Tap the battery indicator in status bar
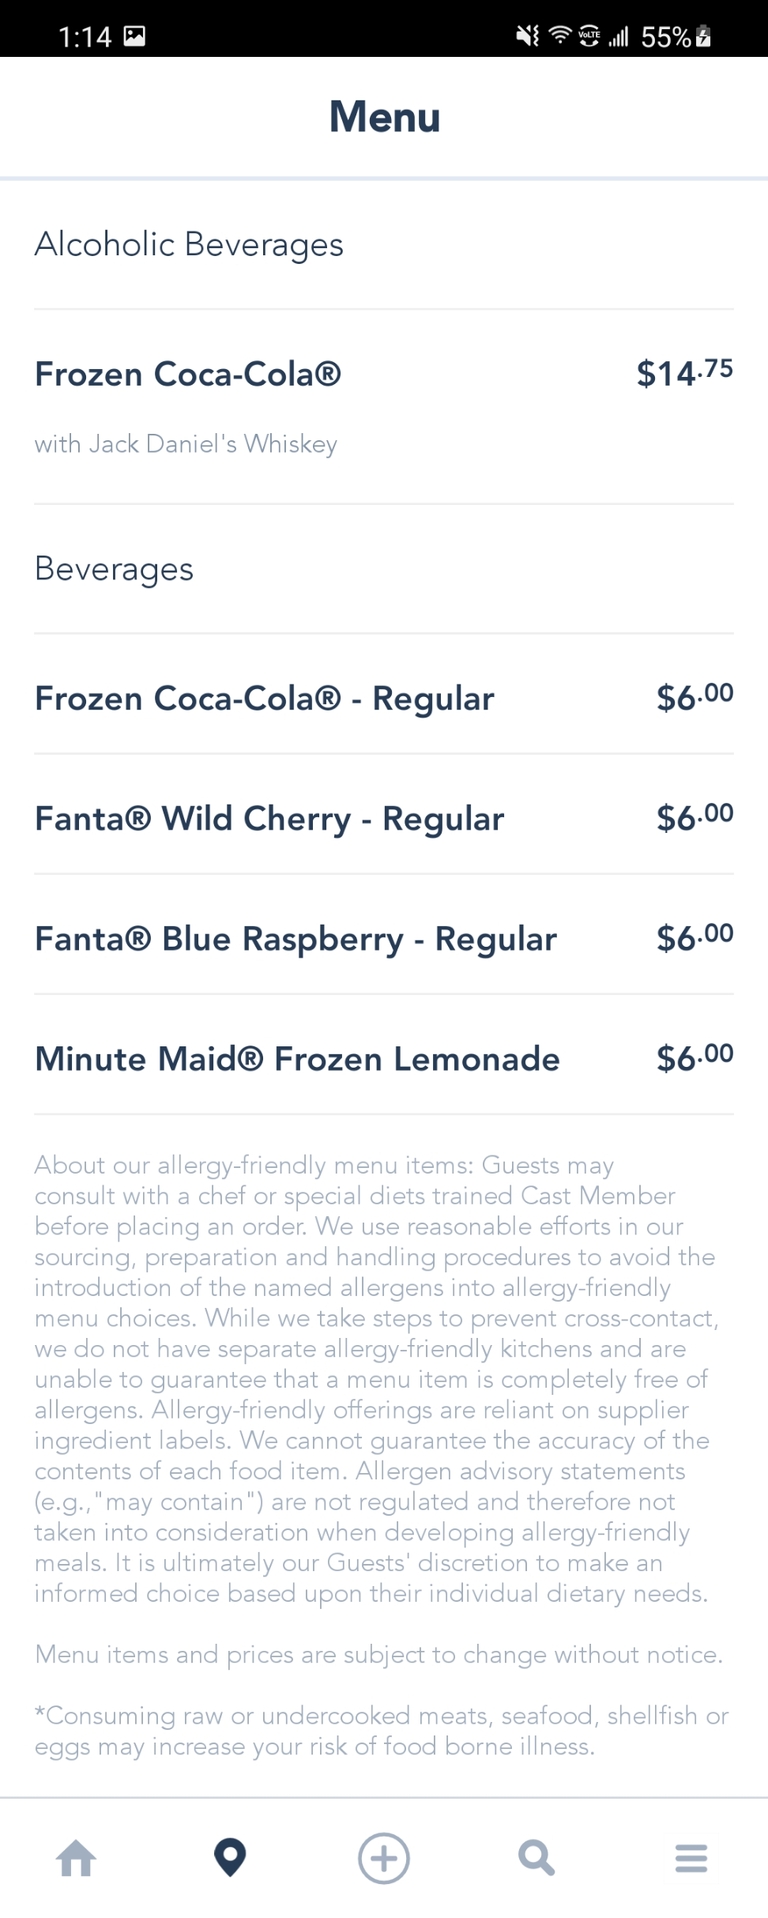This screenshot has height=1918, width=768. click(x=703, y=37)
